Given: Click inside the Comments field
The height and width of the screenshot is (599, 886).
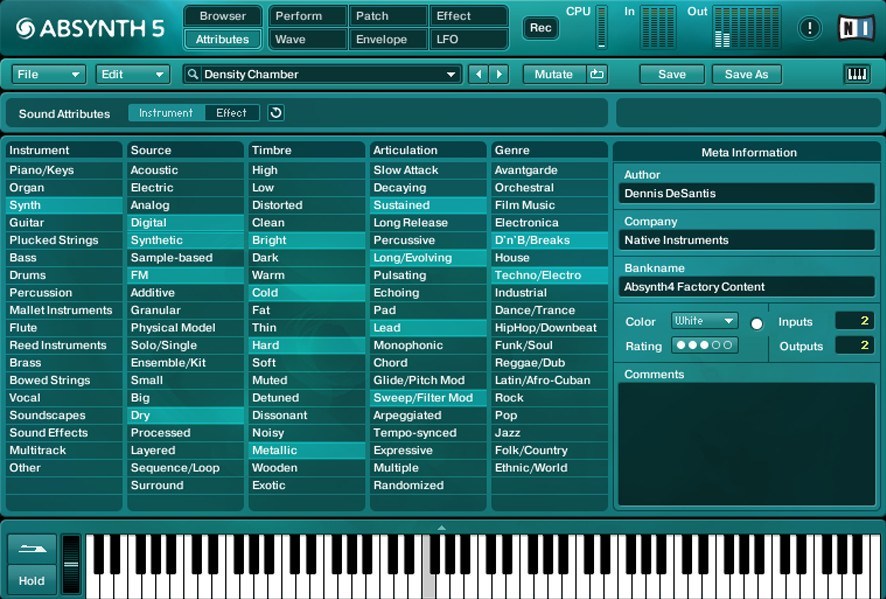Looking at the screenshot, I should click(x=746, y=440).
